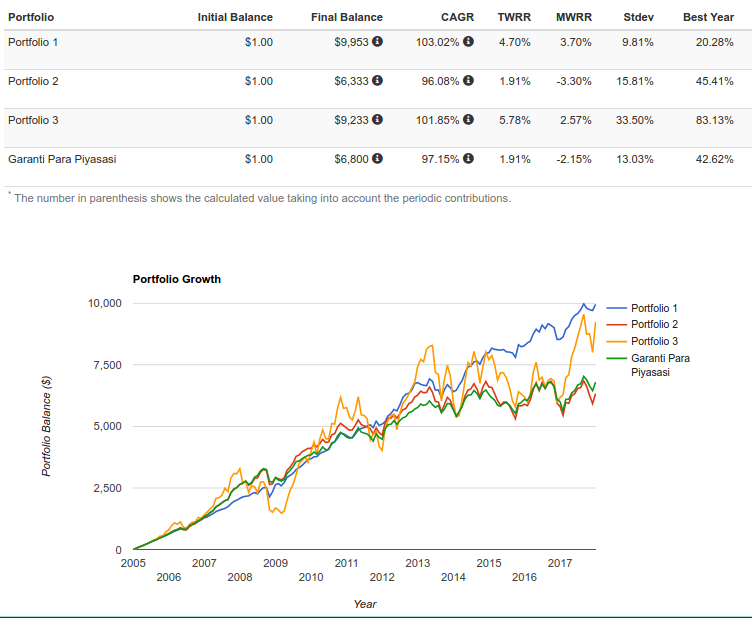
Task: Click the 33.50% Stdev value
Action: (635, 120)
